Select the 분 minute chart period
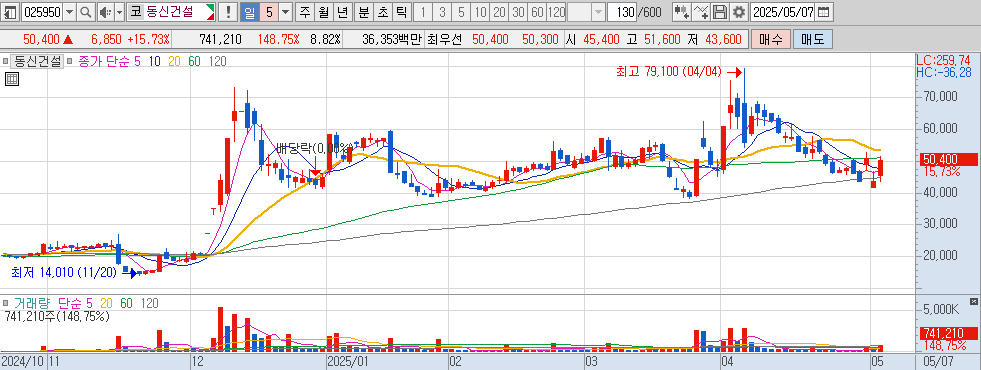 click(x=363, y=11)
